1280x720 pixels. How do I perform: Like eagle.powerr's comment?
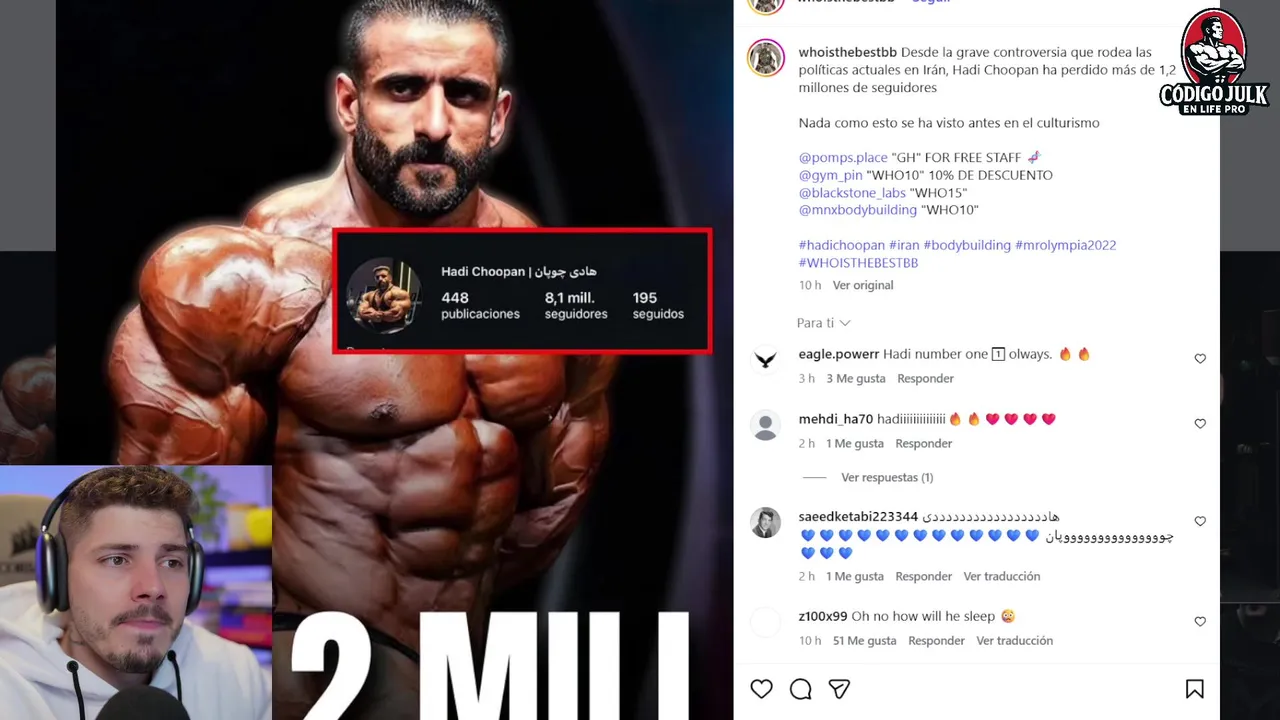(x=1200, y=359)
